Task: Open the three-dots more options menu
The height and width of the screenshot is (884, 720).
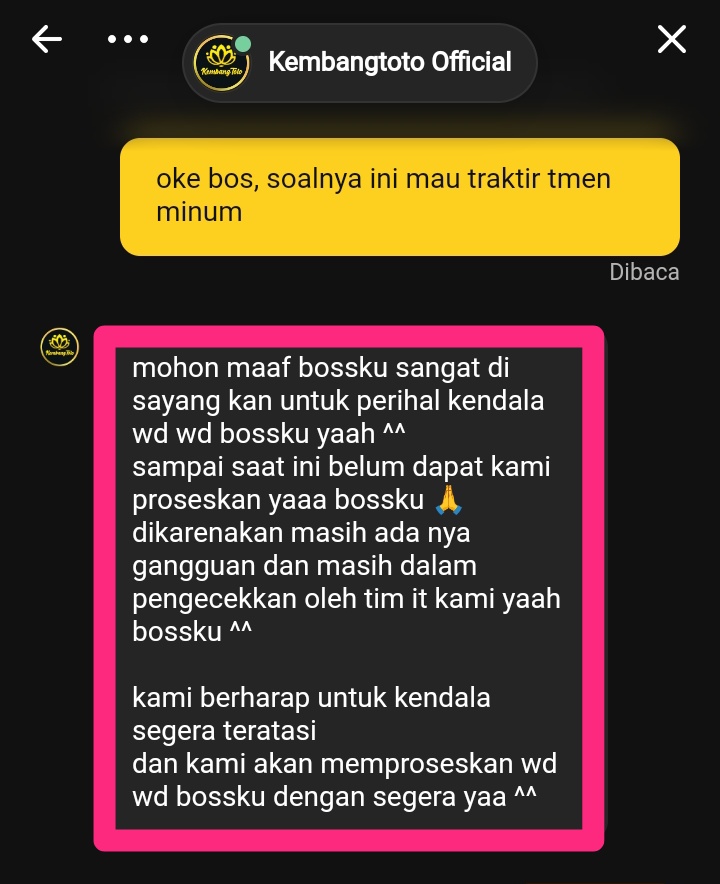Action: (128, 39)
